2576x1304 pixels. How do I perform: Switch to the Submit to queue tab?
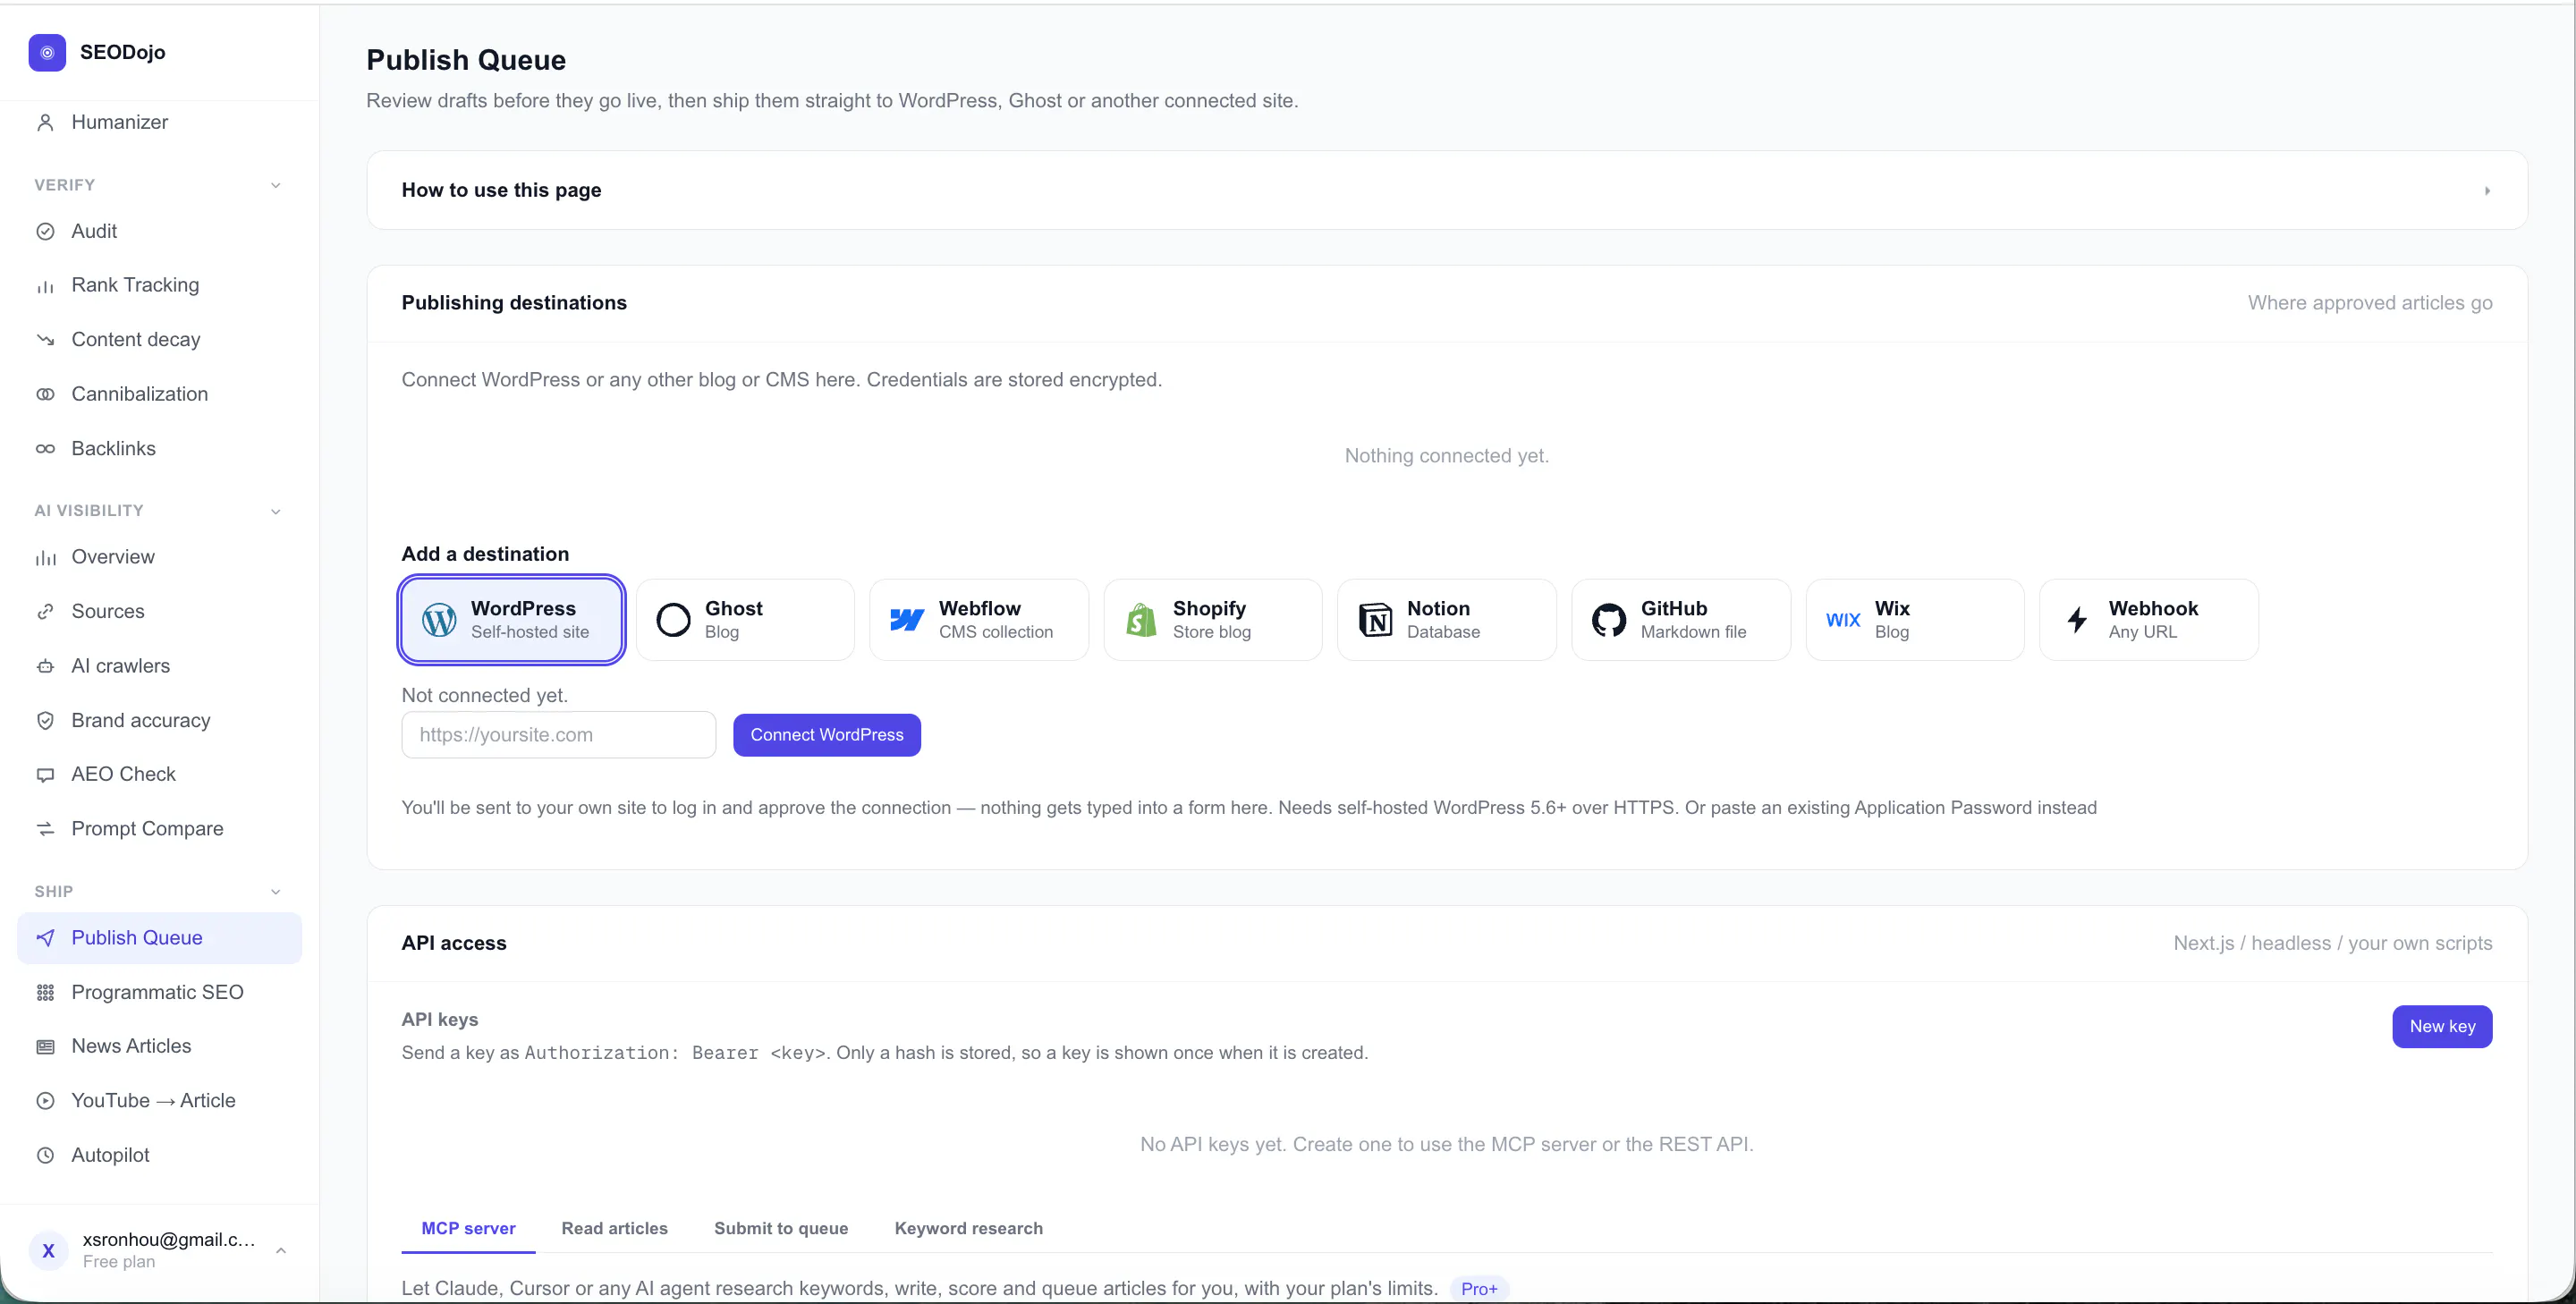point(781,1228)
